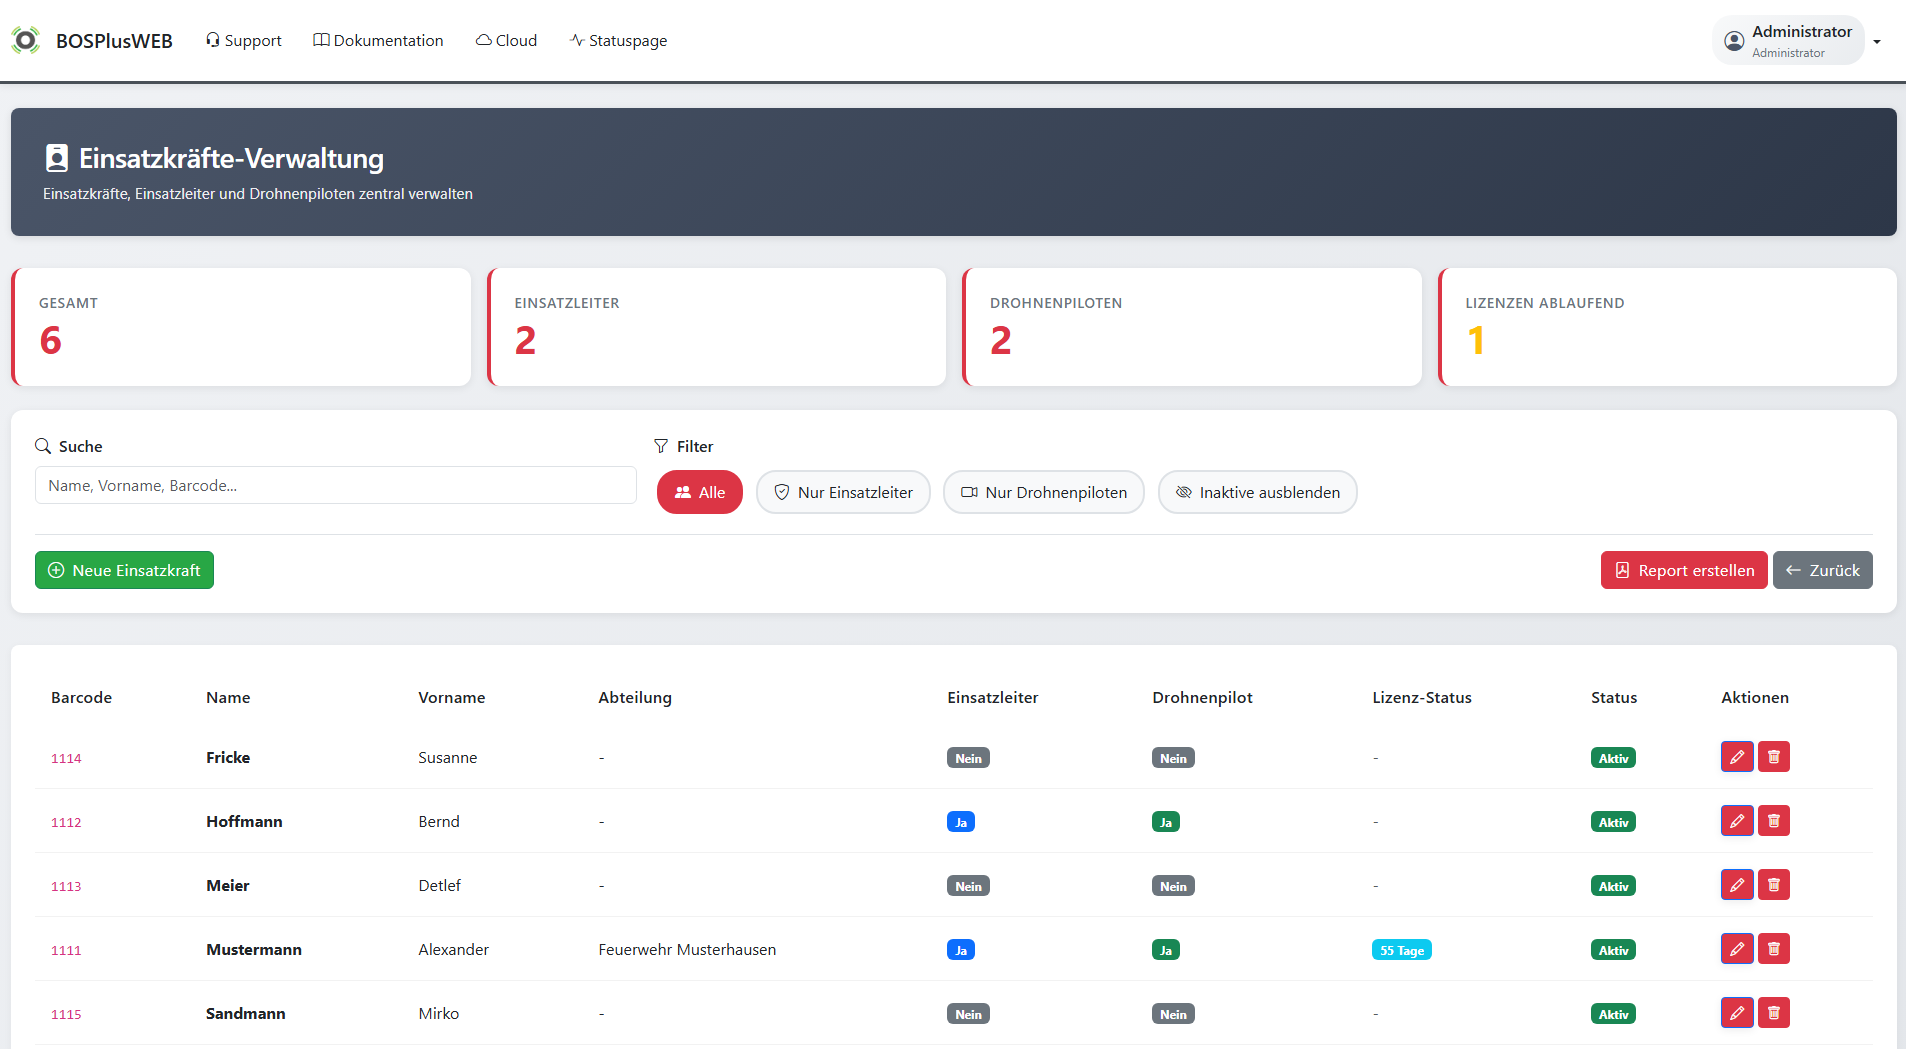The height and width of the screenshot is (1049, 1906).
Task: Click the Name, Vorname, Barcode search field
Action: tap(335, 485)
